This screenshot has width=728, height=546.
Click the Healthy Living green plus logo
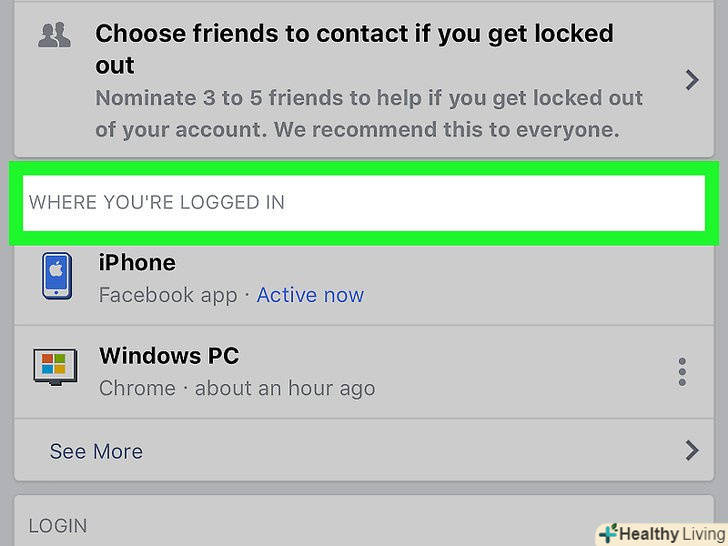point(608,533)
